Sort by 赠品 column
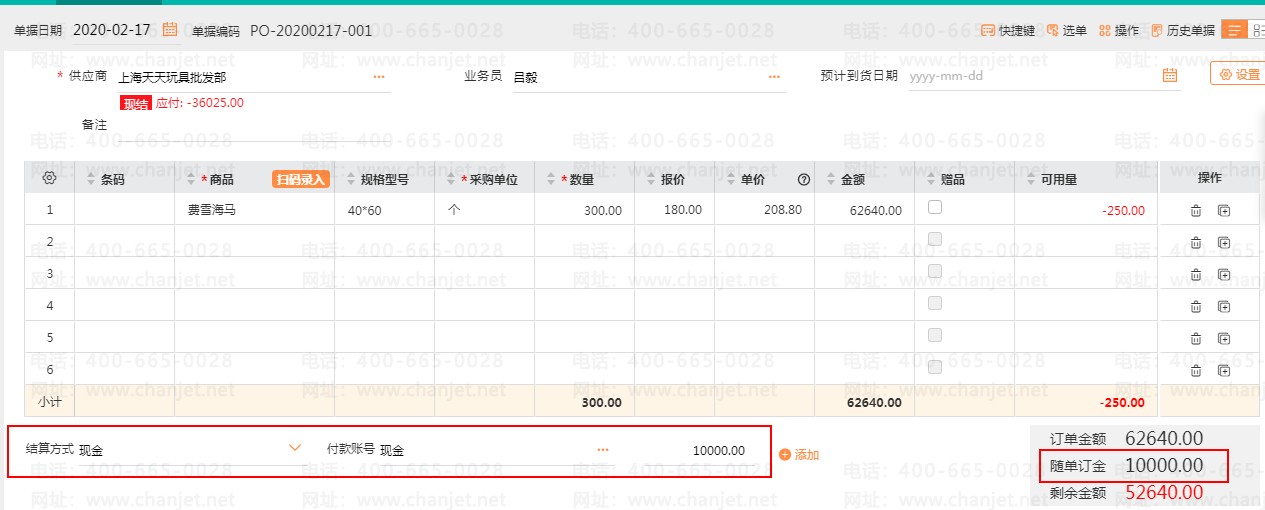This screenshot has width=1265, height=510. [x=929, y=180]
